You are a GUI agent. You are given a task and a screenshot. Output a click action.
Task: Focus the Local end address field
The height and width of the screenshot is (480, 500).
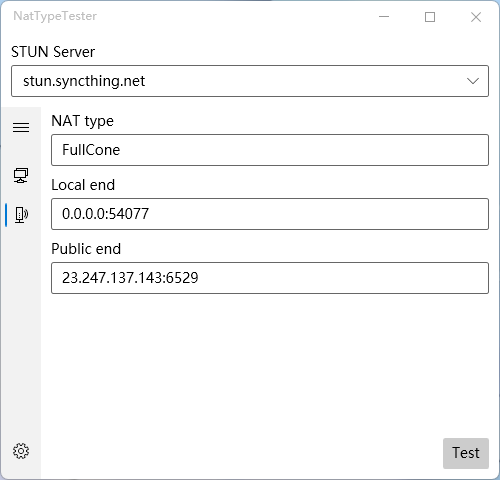270,214
